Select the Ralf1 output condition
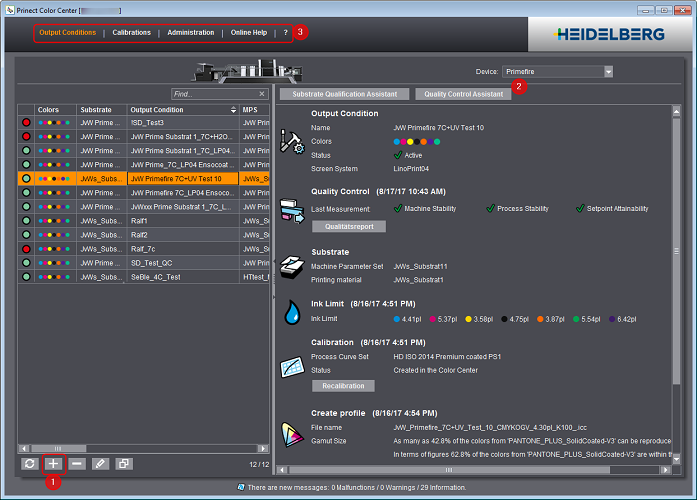The height and width of the screenshot is (500, 697). point(144,221)
